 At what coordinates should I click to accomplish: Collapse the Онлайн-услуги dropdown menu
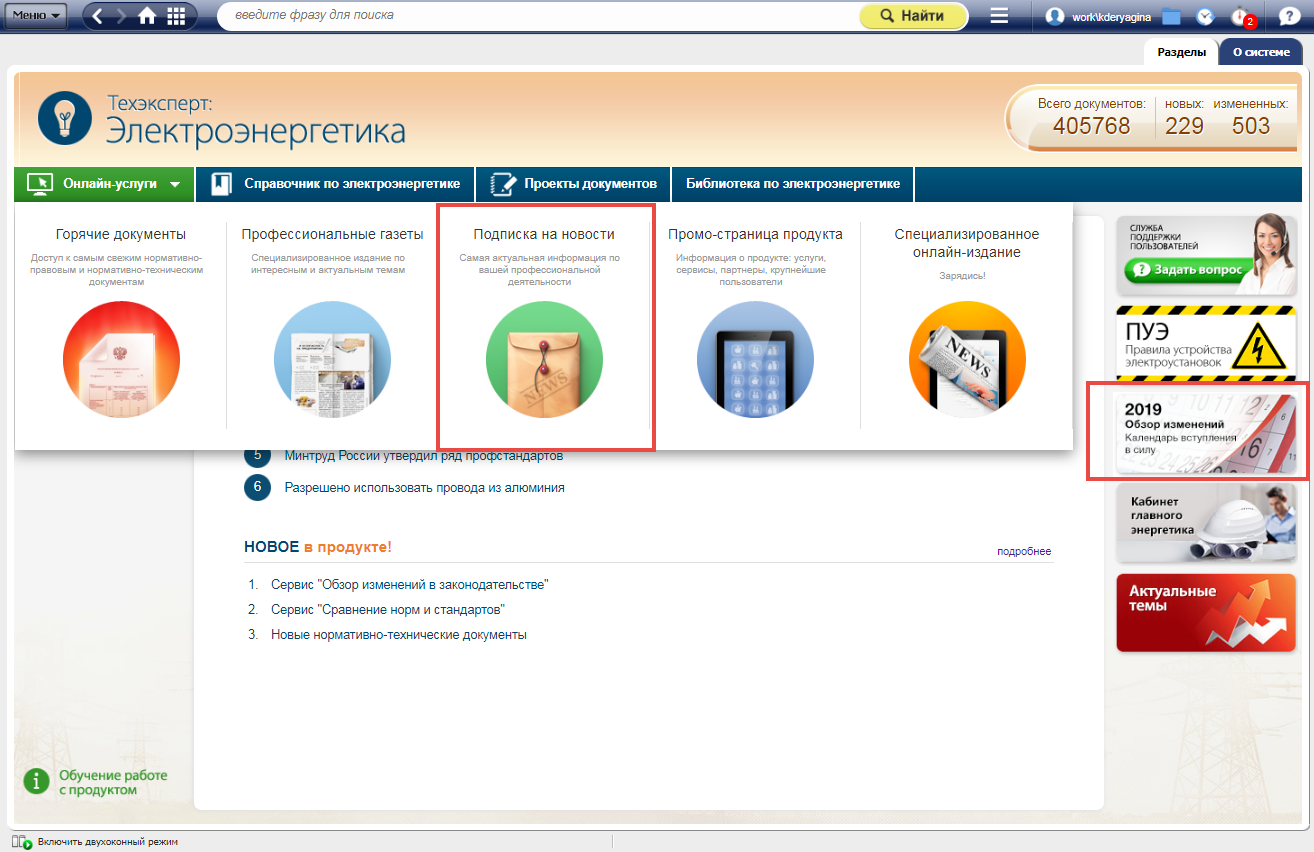pyautogui.click(x=105, y=184)
